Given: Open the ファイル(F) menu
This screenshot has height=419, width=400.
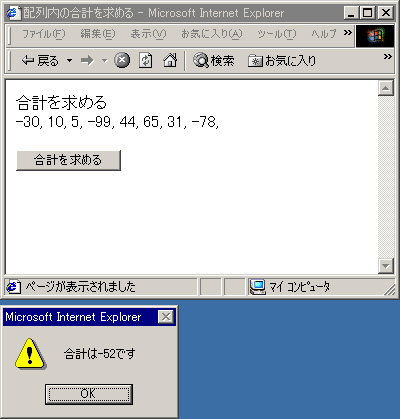Looking at the screenshot, I should [44, 34].
